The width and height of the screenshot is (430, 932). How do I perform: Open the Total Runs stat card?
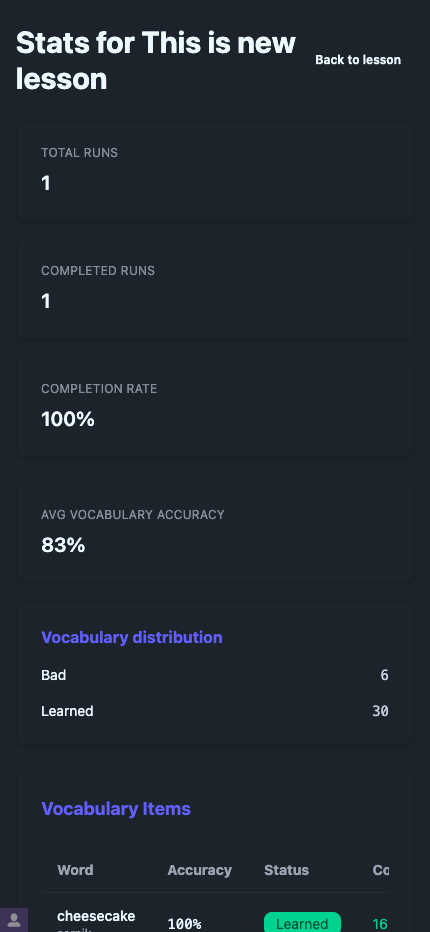click(x=215, y=171)
